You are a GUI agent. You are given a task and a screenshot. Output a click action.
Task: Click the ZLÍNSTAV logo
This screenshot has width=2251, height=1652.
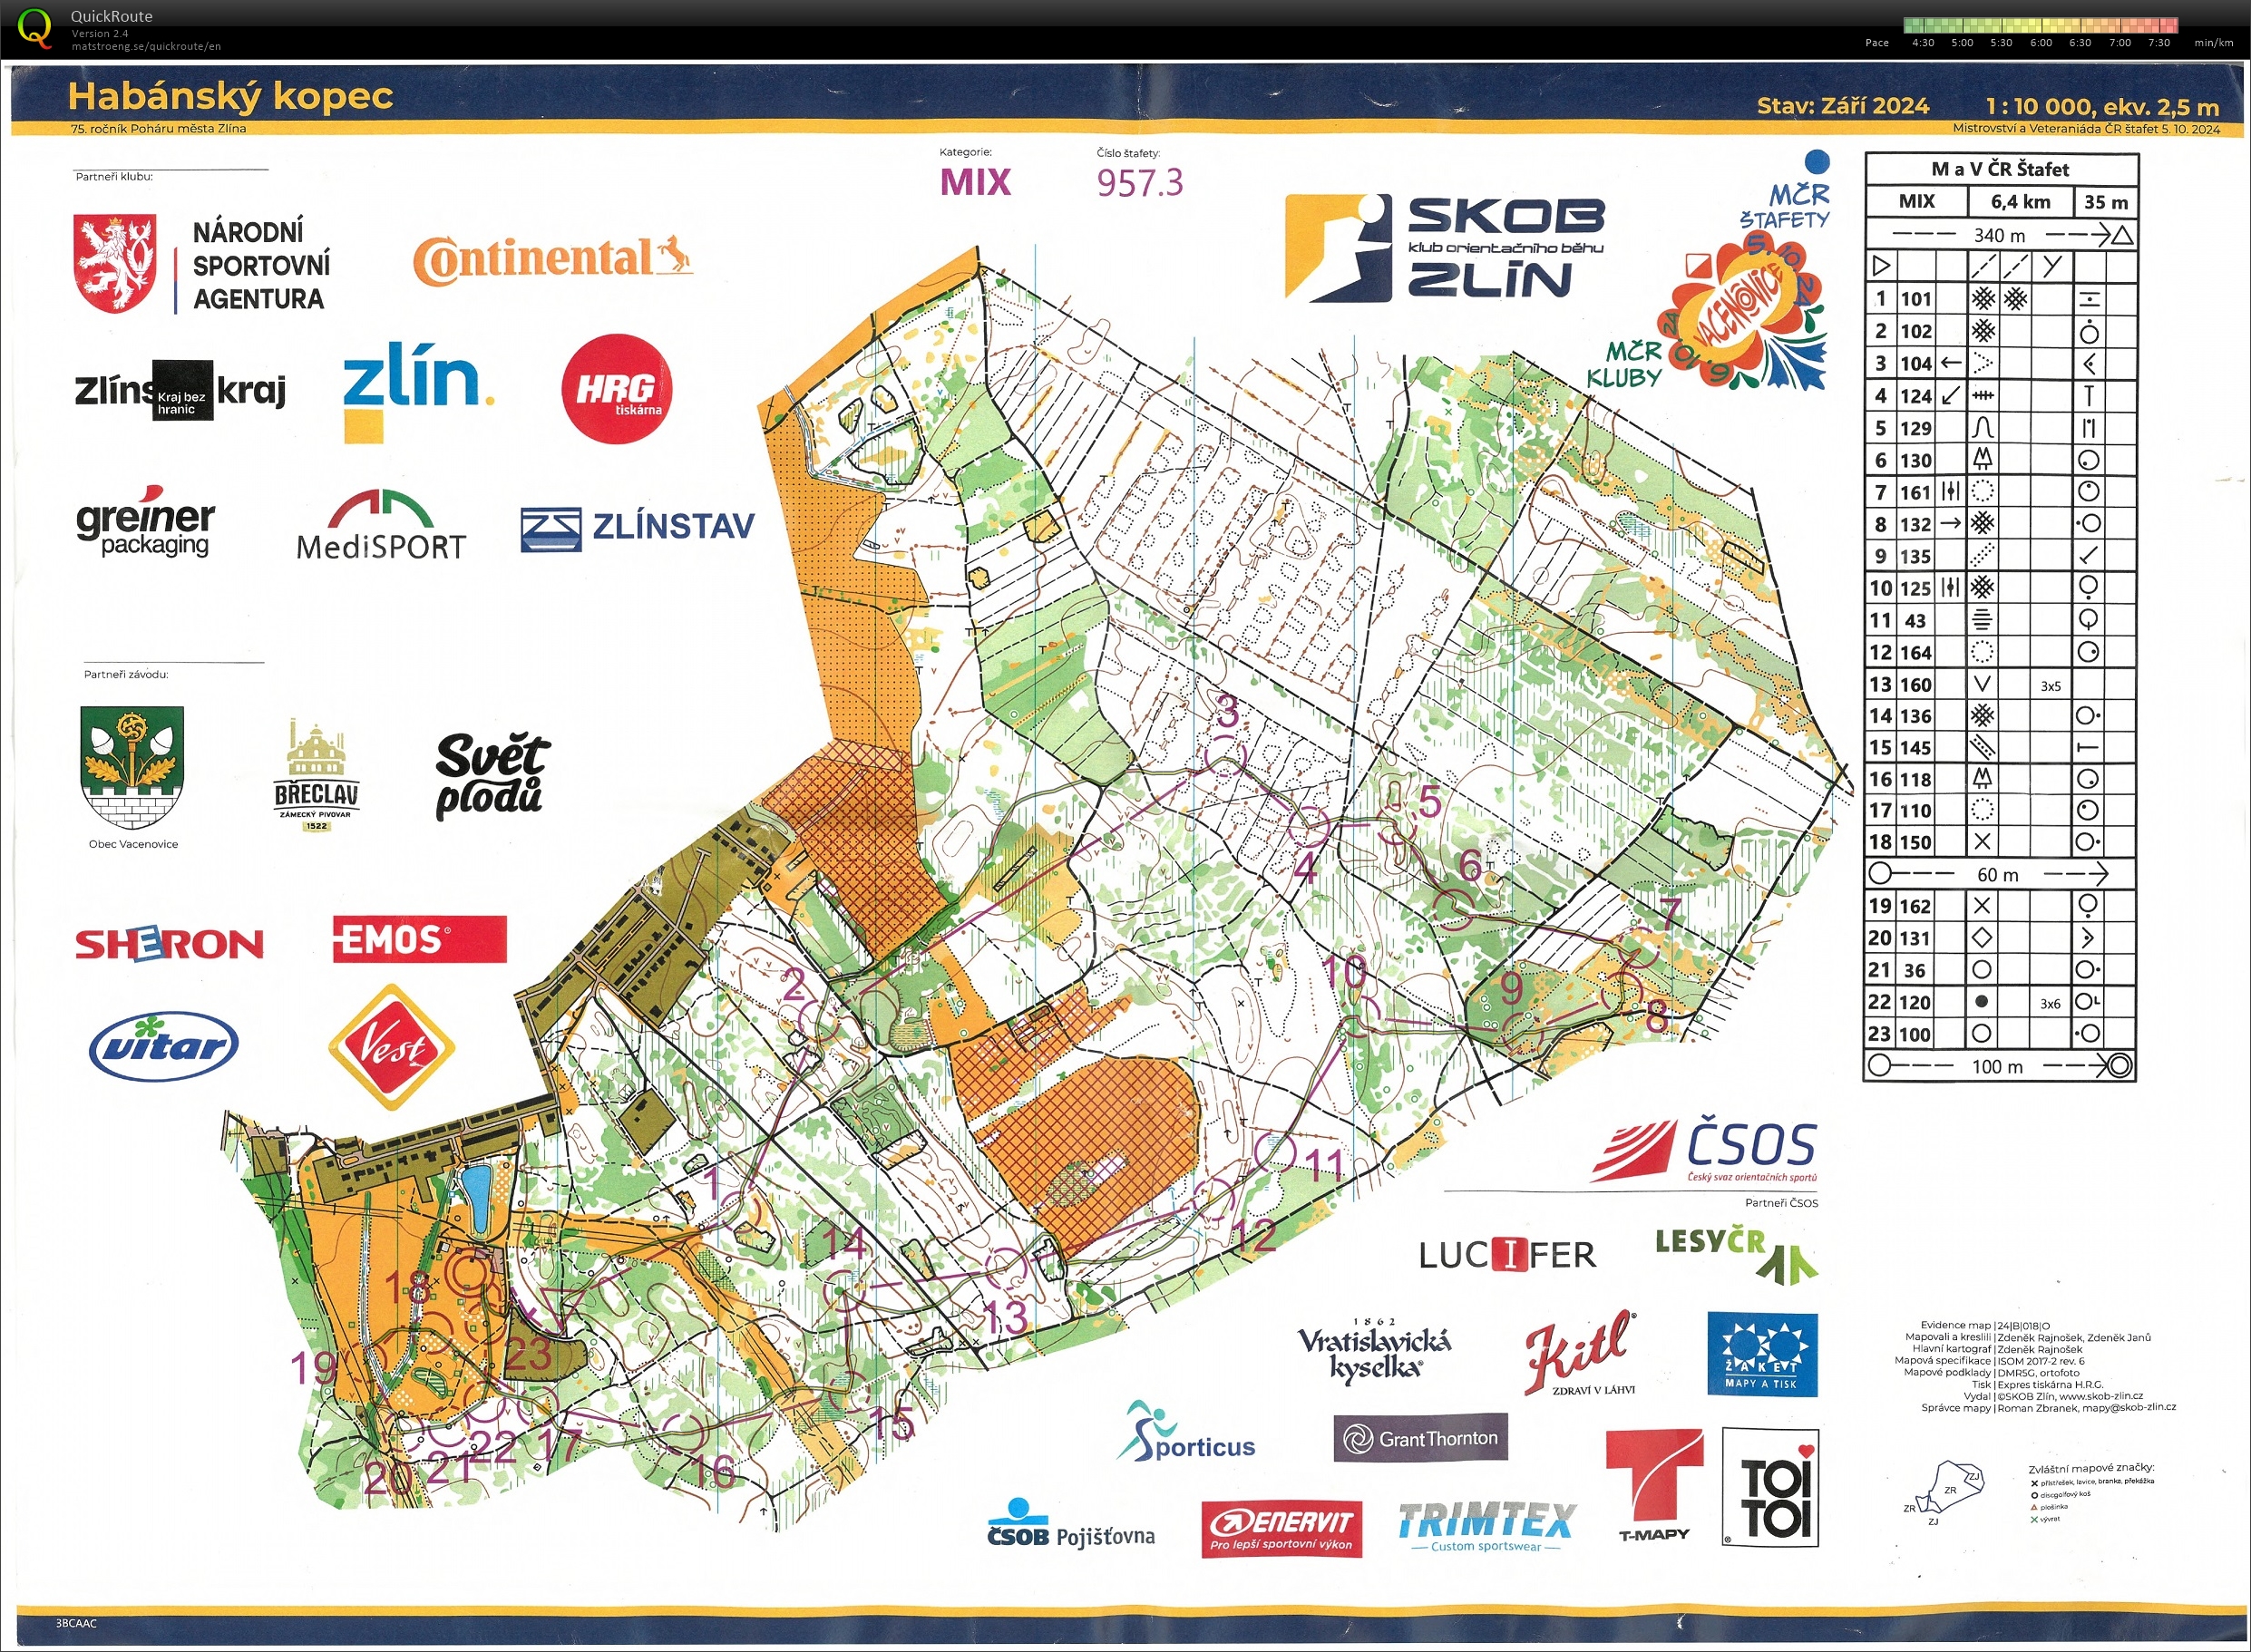click(x=638, y=527)
